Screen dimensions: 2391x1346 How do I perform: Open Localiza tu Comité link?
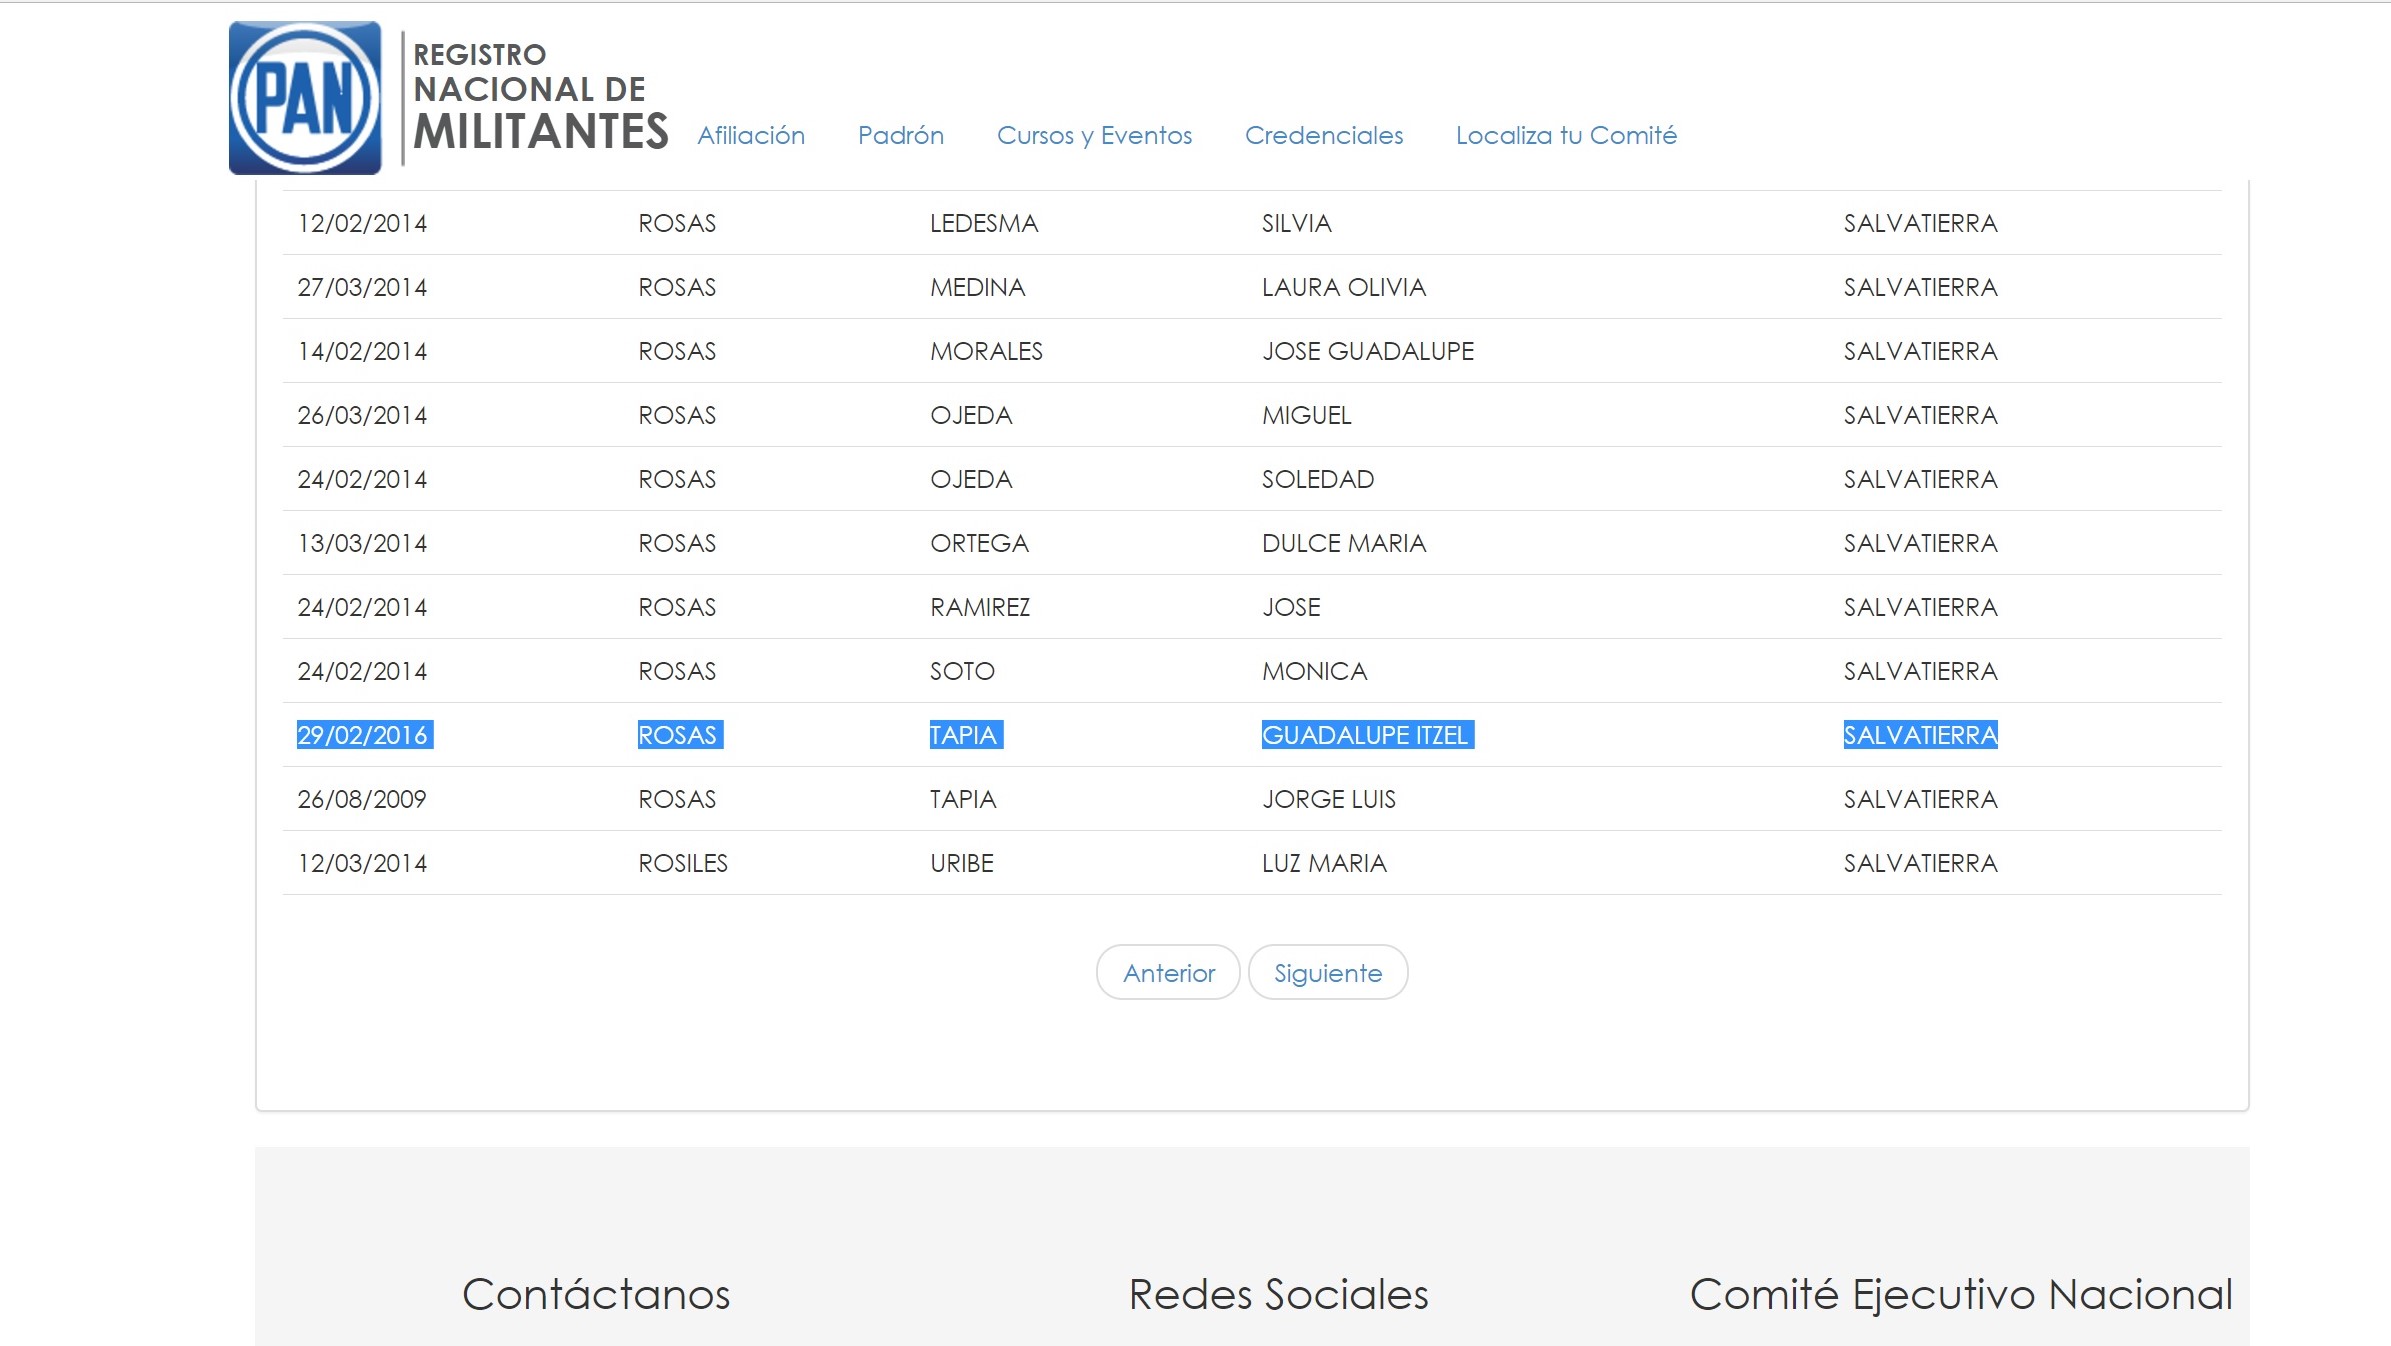(1566, 136)
